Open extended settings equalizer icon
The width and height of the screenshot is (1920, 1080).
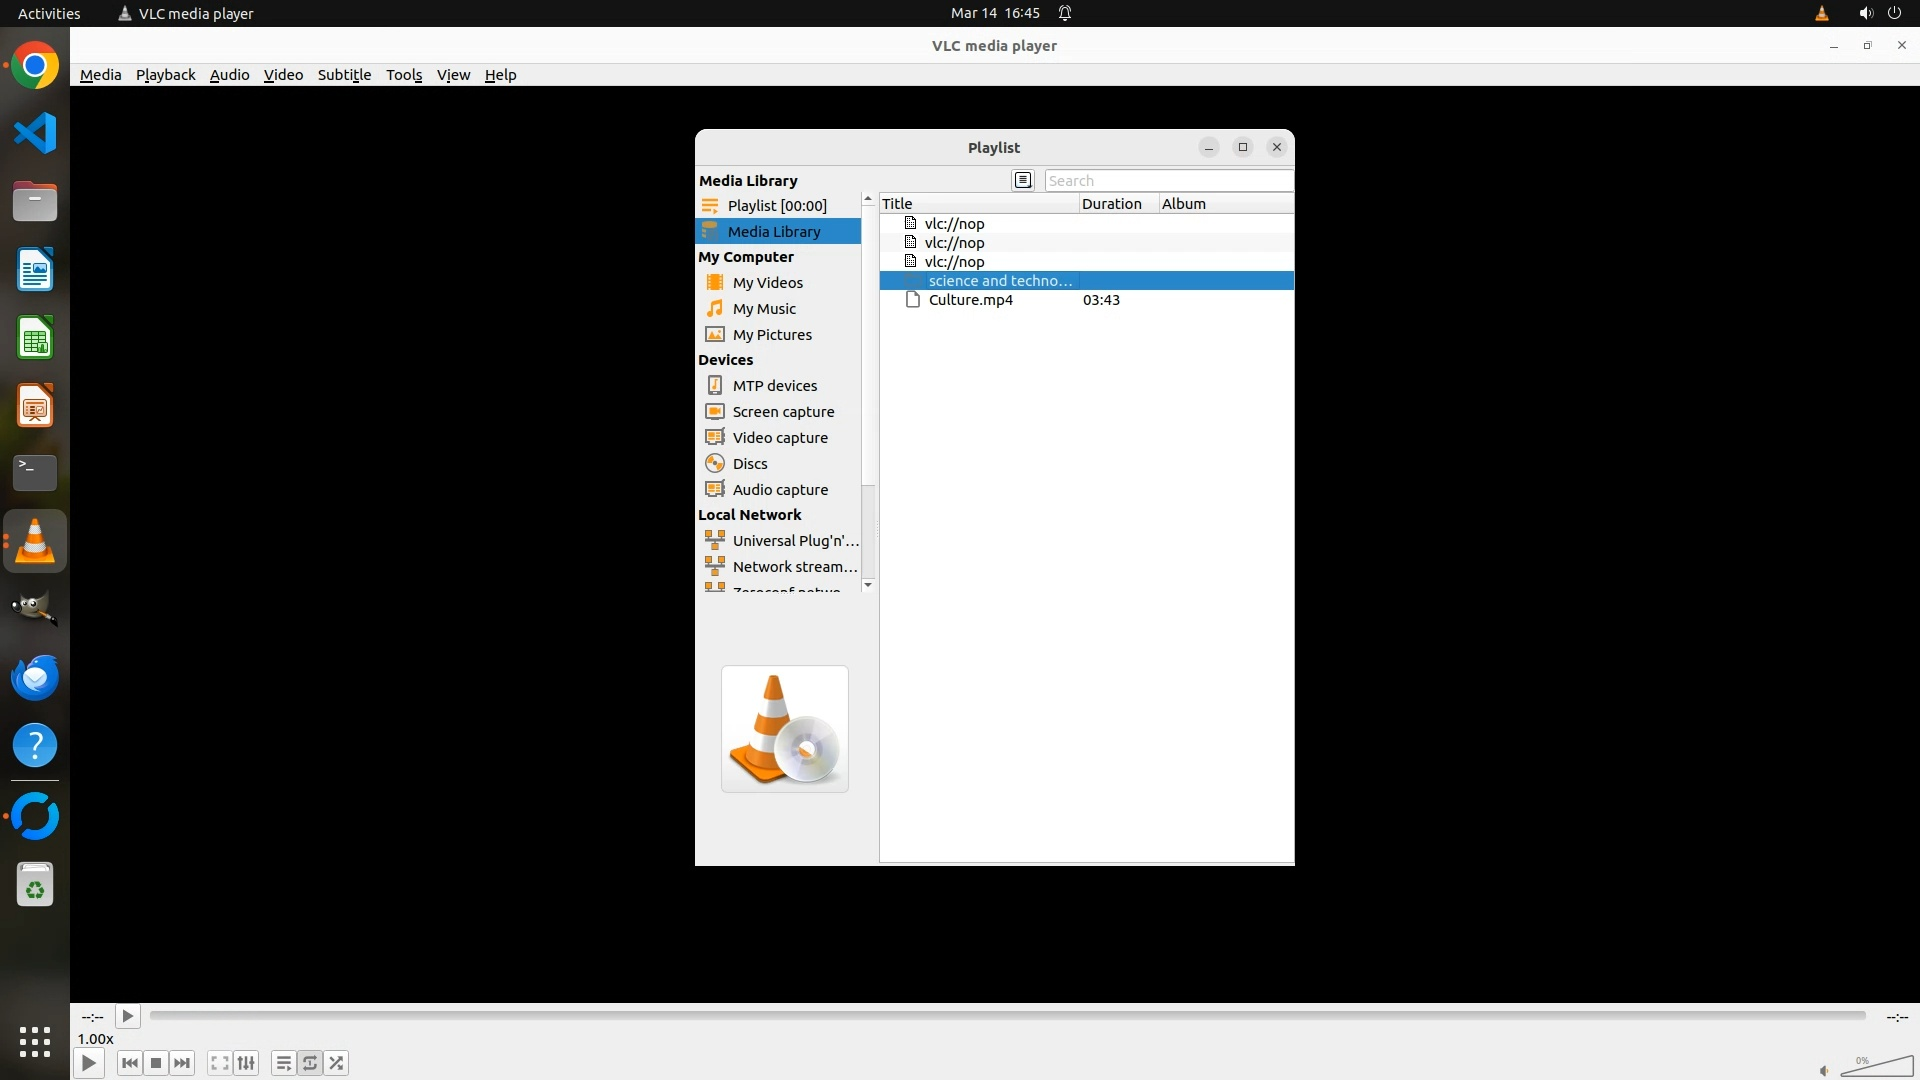[x=246, y=1063]
